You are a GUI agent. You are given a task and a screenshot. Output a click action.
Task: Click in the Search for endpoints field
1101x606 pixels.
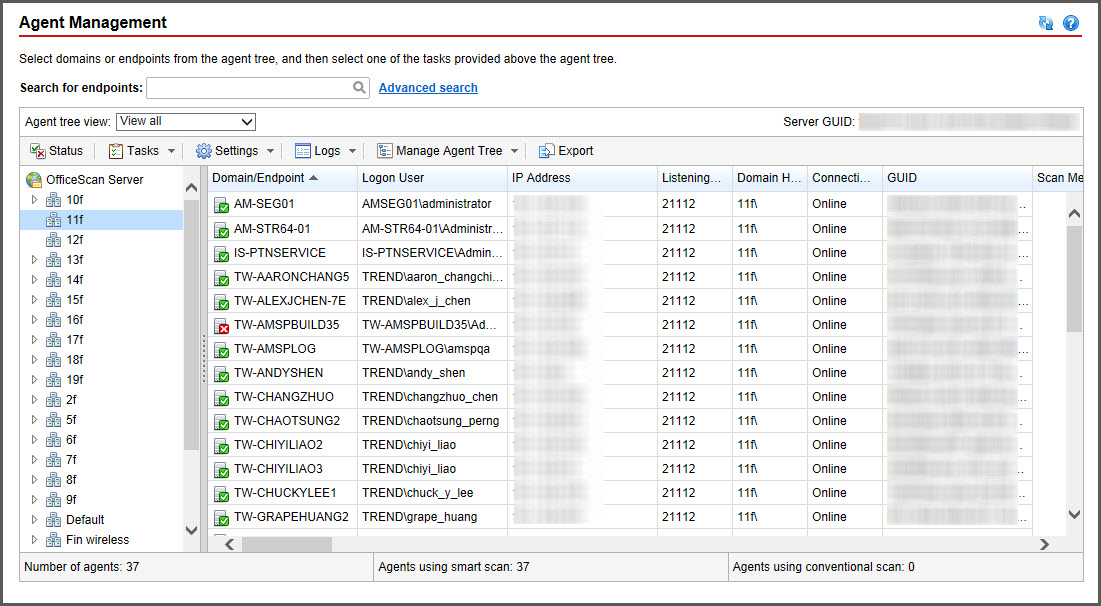pos(248,88)
